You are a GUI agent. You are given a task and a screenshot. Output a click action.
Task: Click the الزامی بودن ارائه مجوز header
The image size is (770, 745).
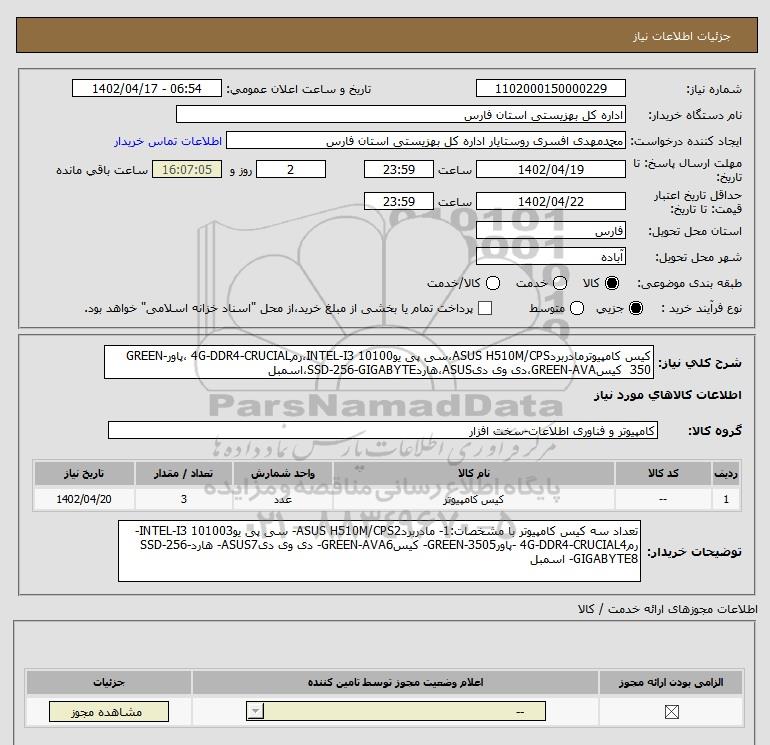(x=671, y=683)
